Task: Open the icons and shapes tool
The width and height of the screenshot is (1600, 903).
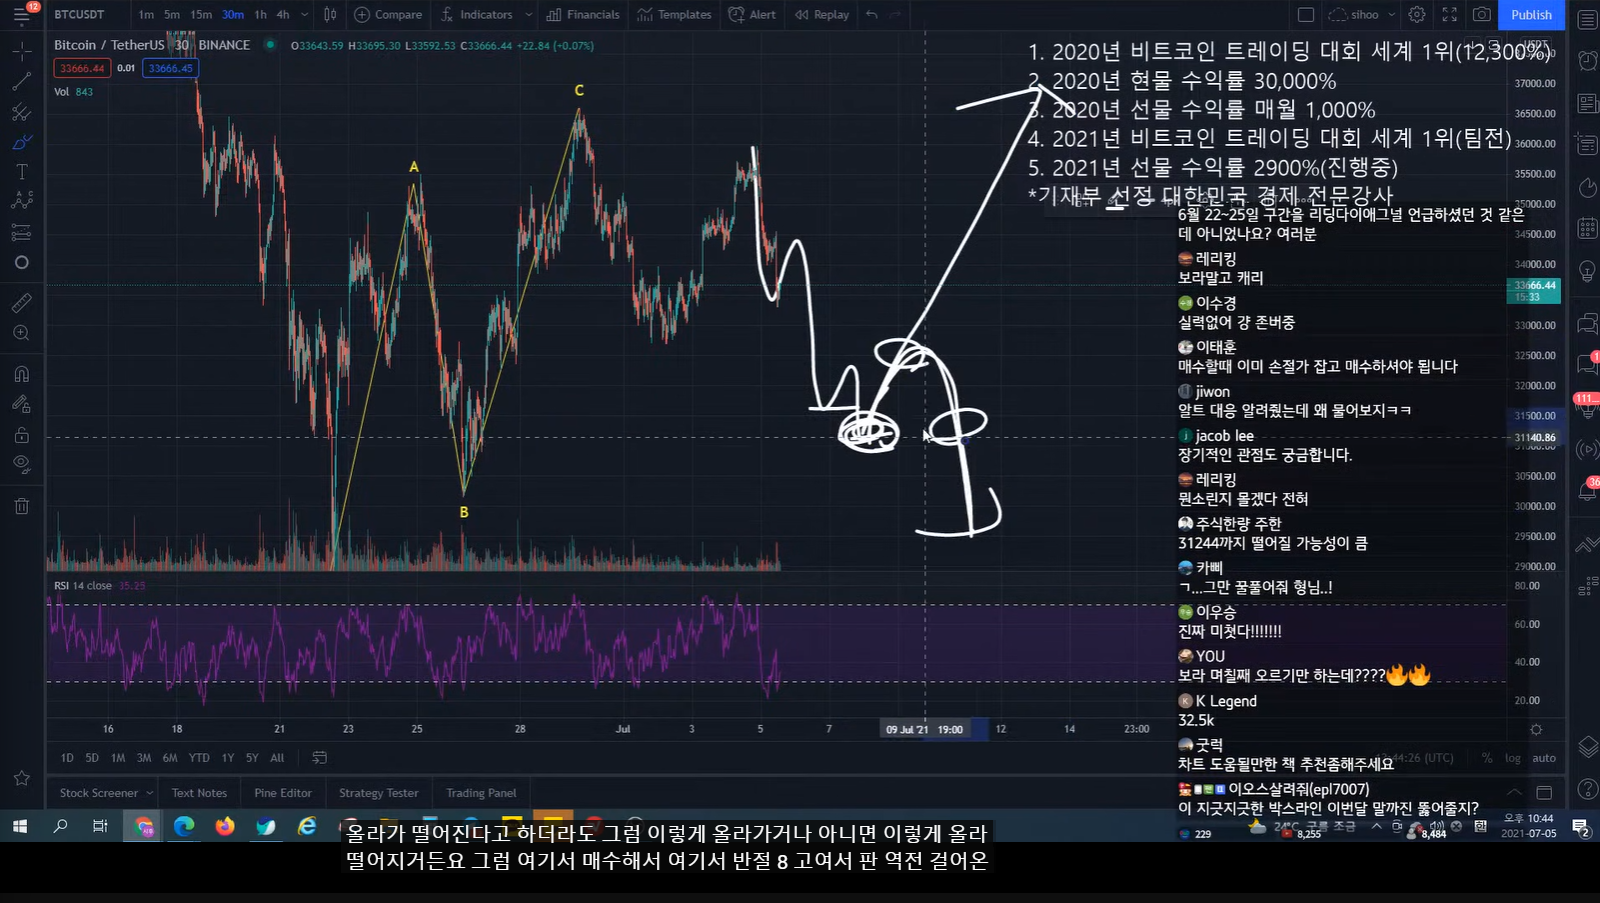Action: pyautogui.click(x=21, y=262)
